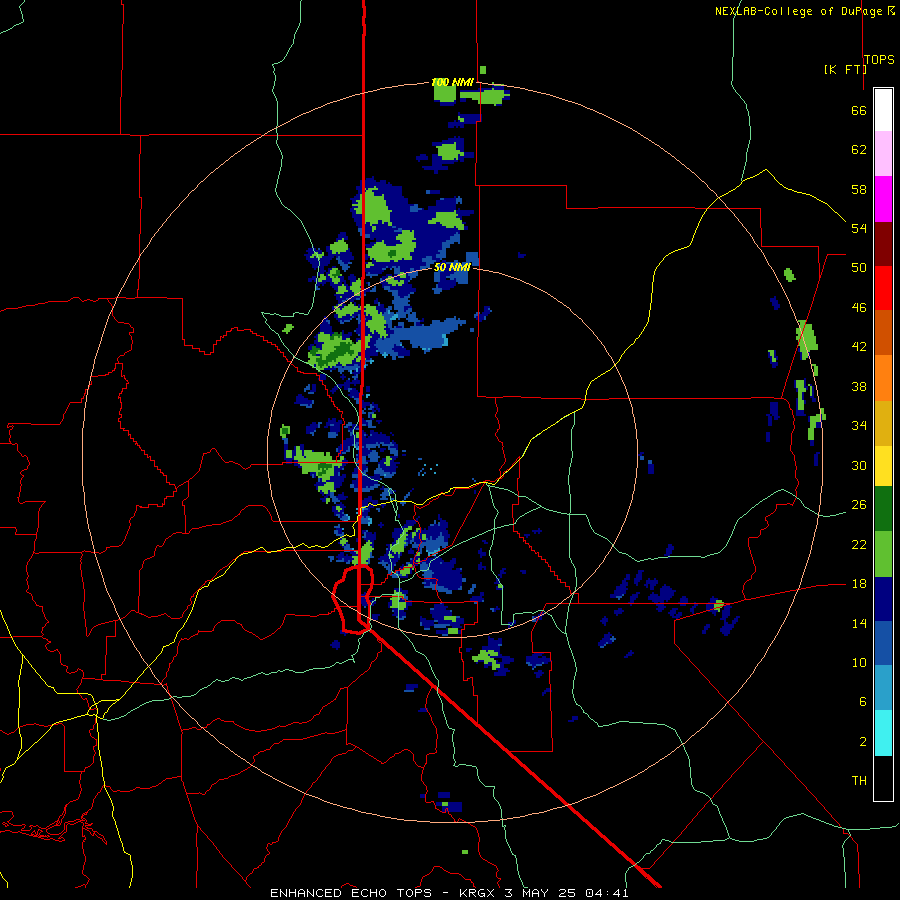Click the dark green 26 kft legend swatch
900x900 pixels.
tap(883, 509)
